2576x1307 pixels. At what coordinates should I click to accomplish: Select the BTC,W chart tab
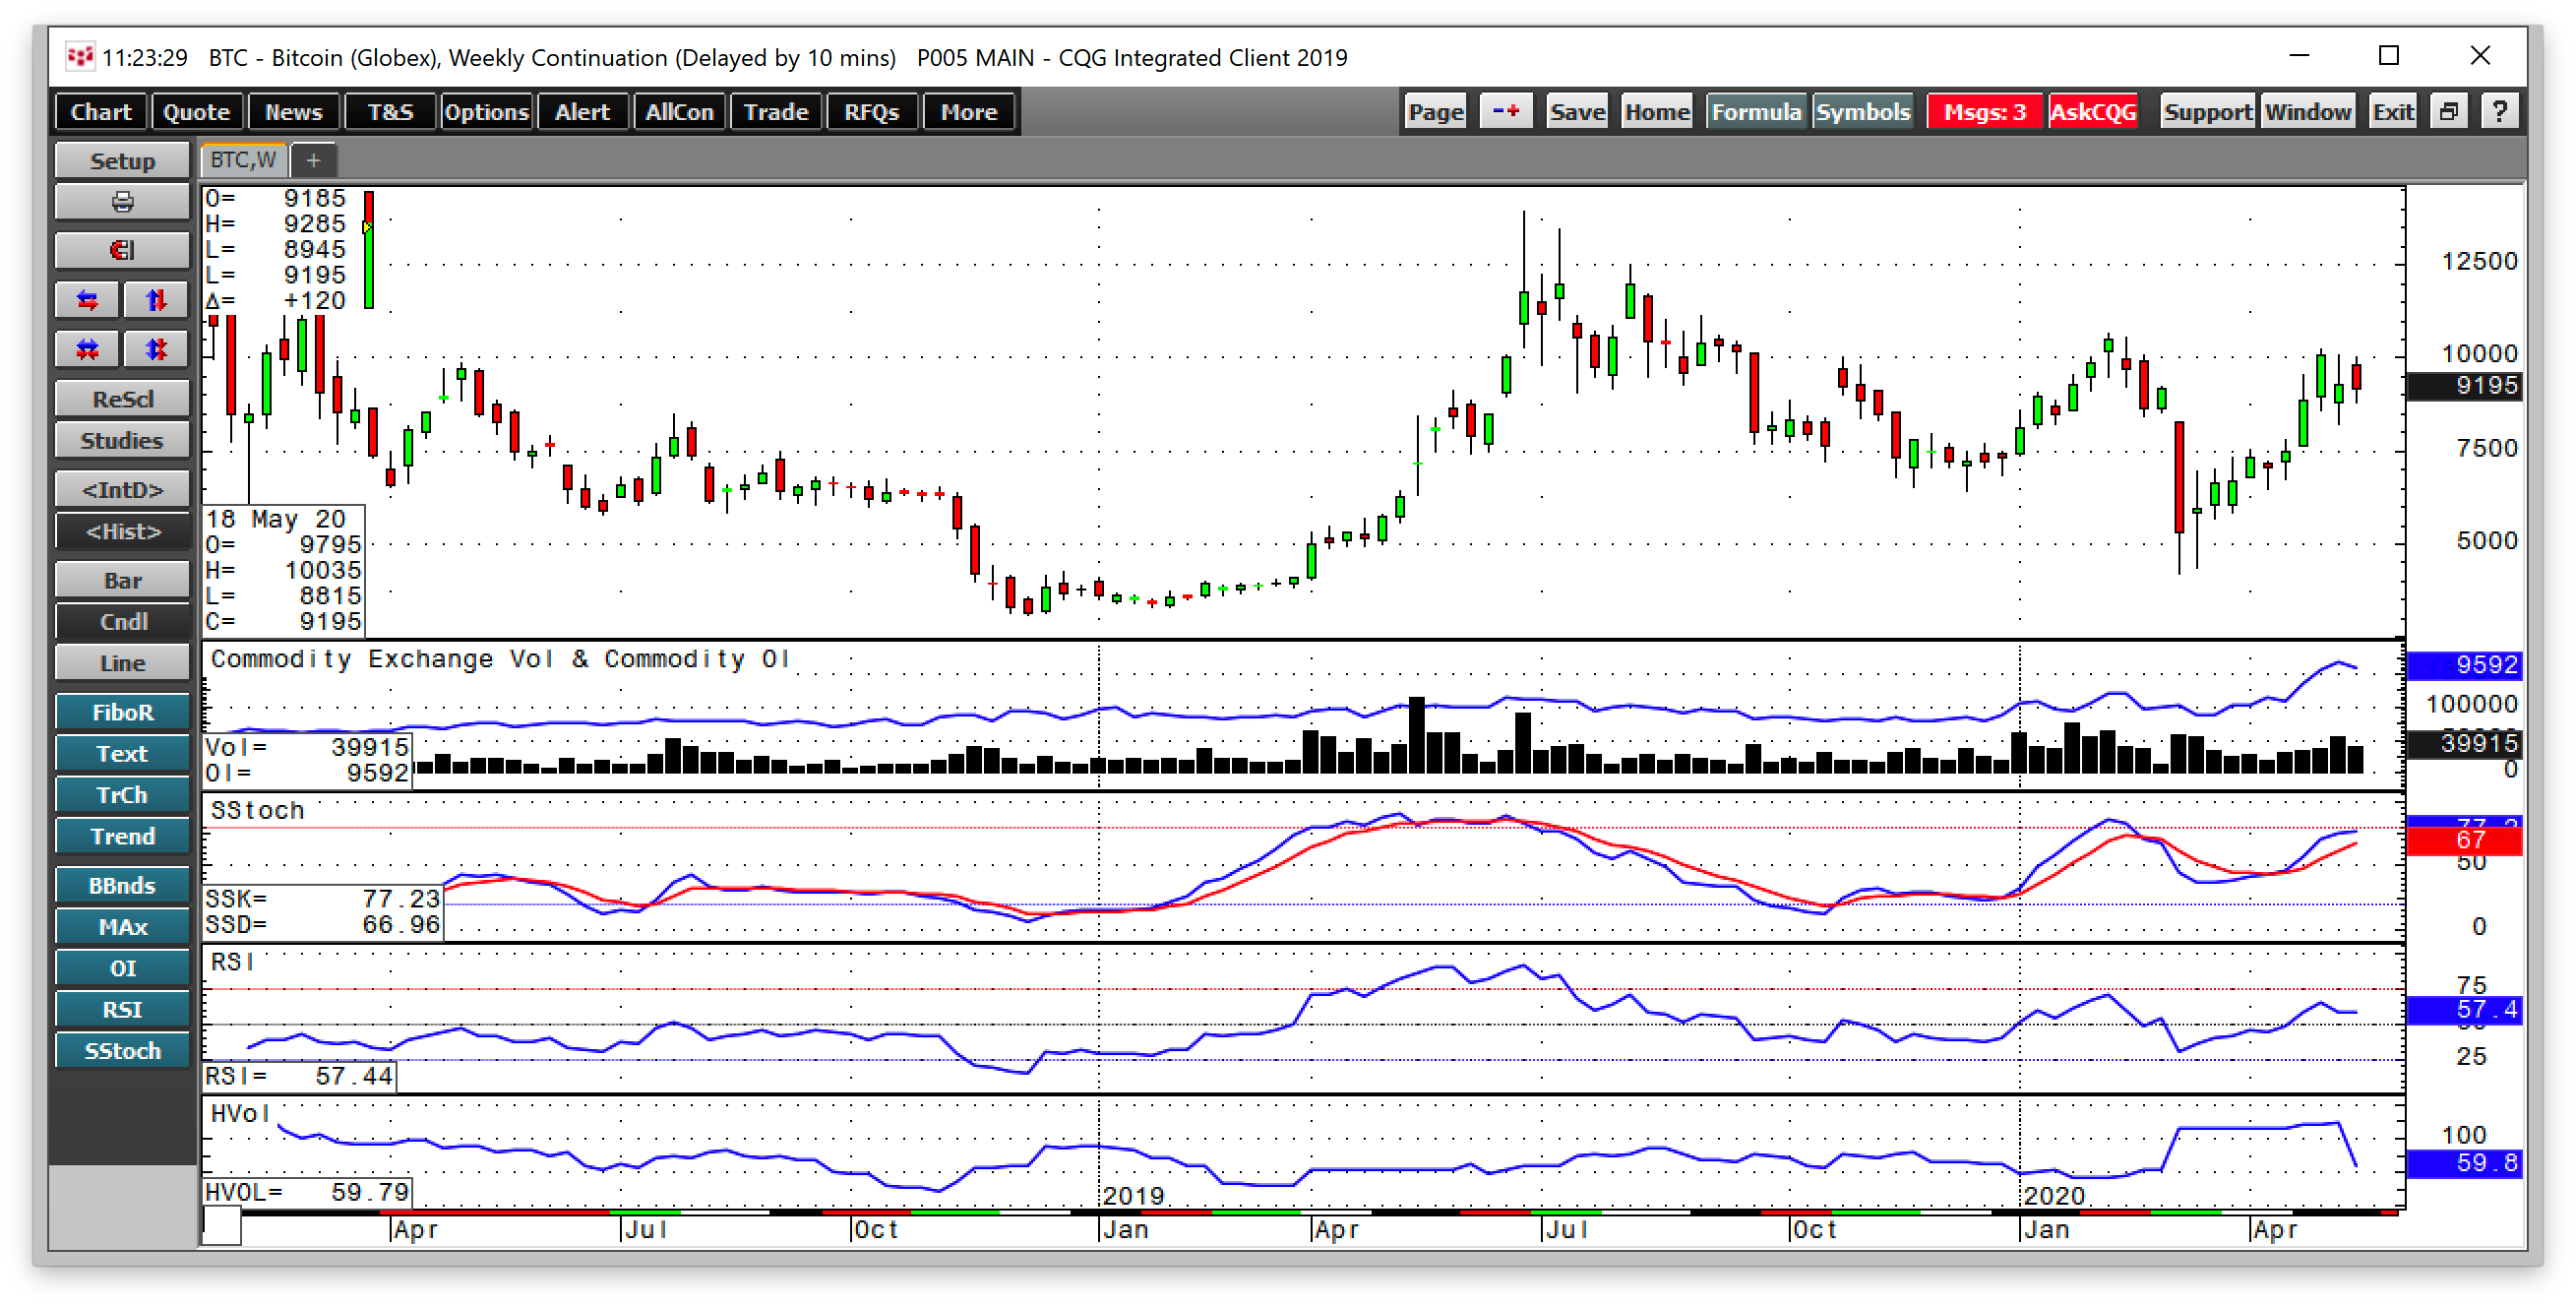[243, 160]
